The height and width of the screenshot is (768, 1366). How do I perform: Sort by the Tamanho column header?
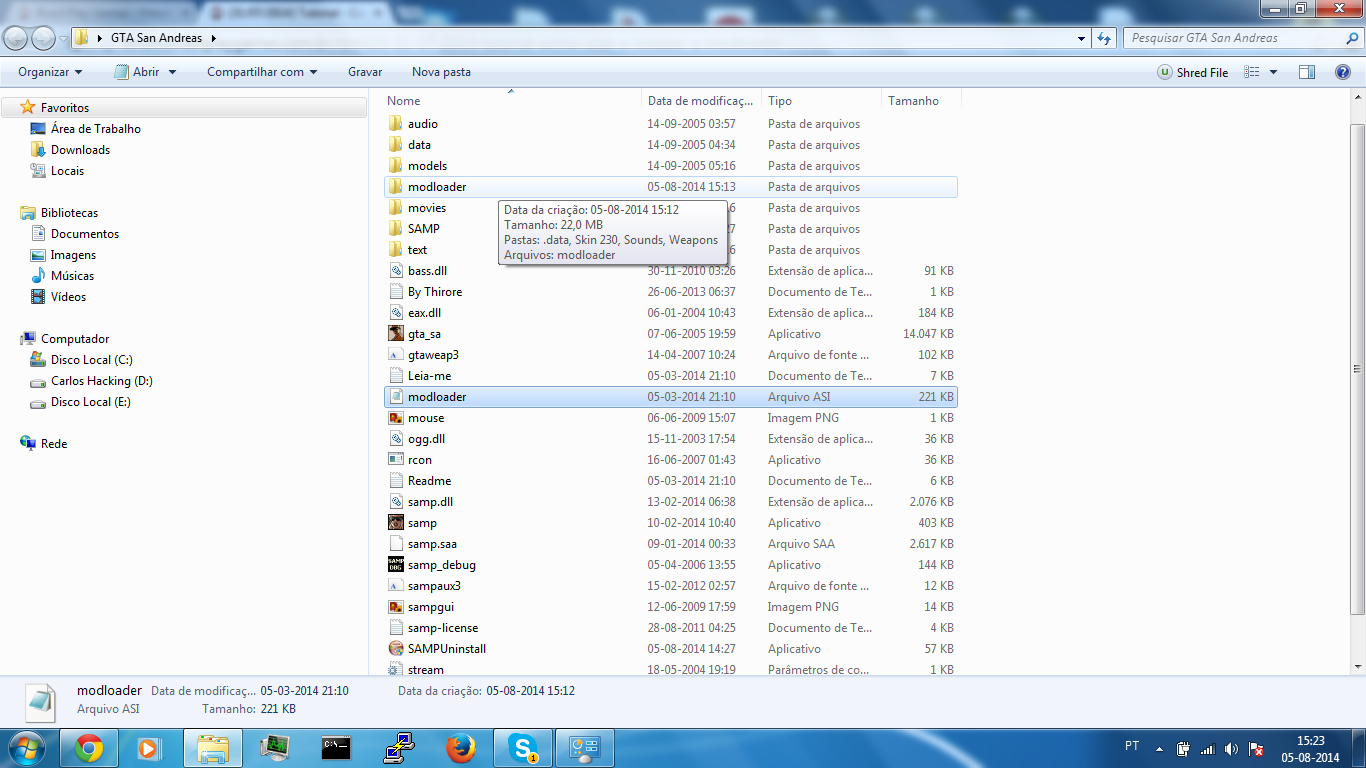(x=921, y=101)
